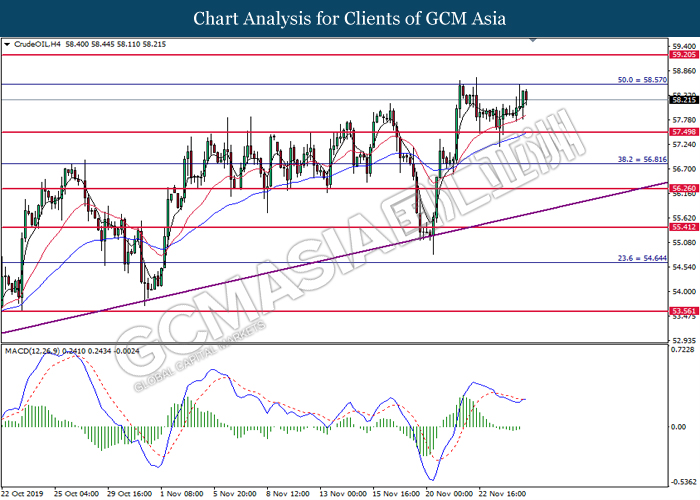
Task: Click the chart shift triangle marker
Action: (533, 41)
